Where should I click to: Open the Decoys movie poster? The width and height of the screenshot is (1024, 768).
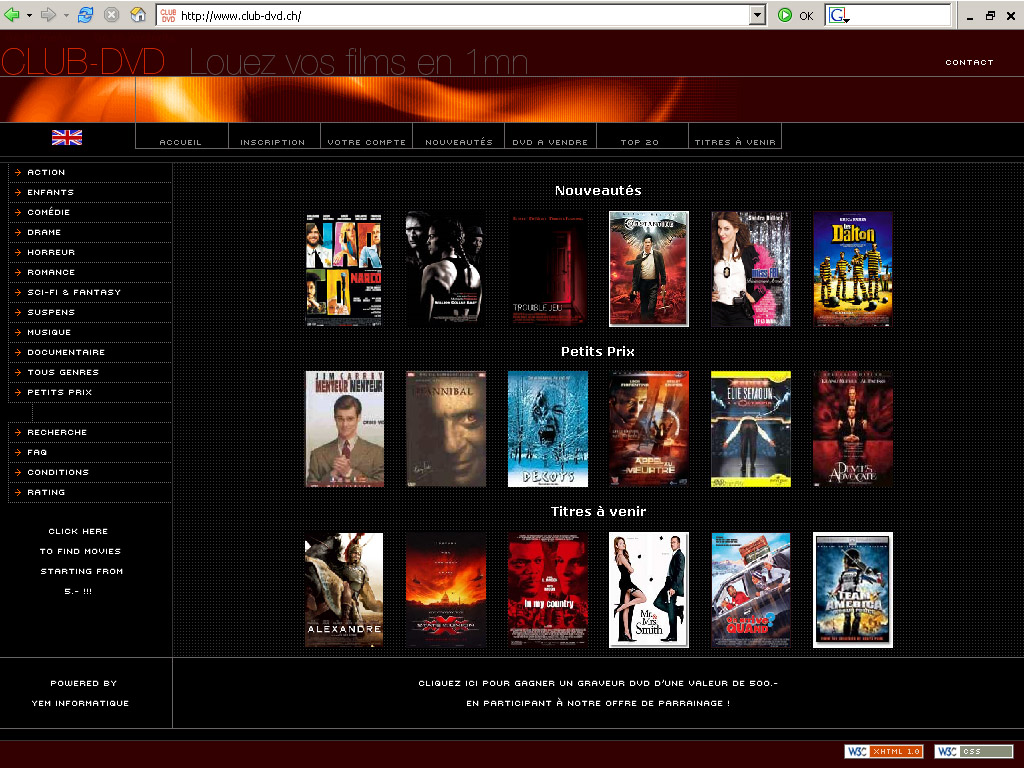547,429
